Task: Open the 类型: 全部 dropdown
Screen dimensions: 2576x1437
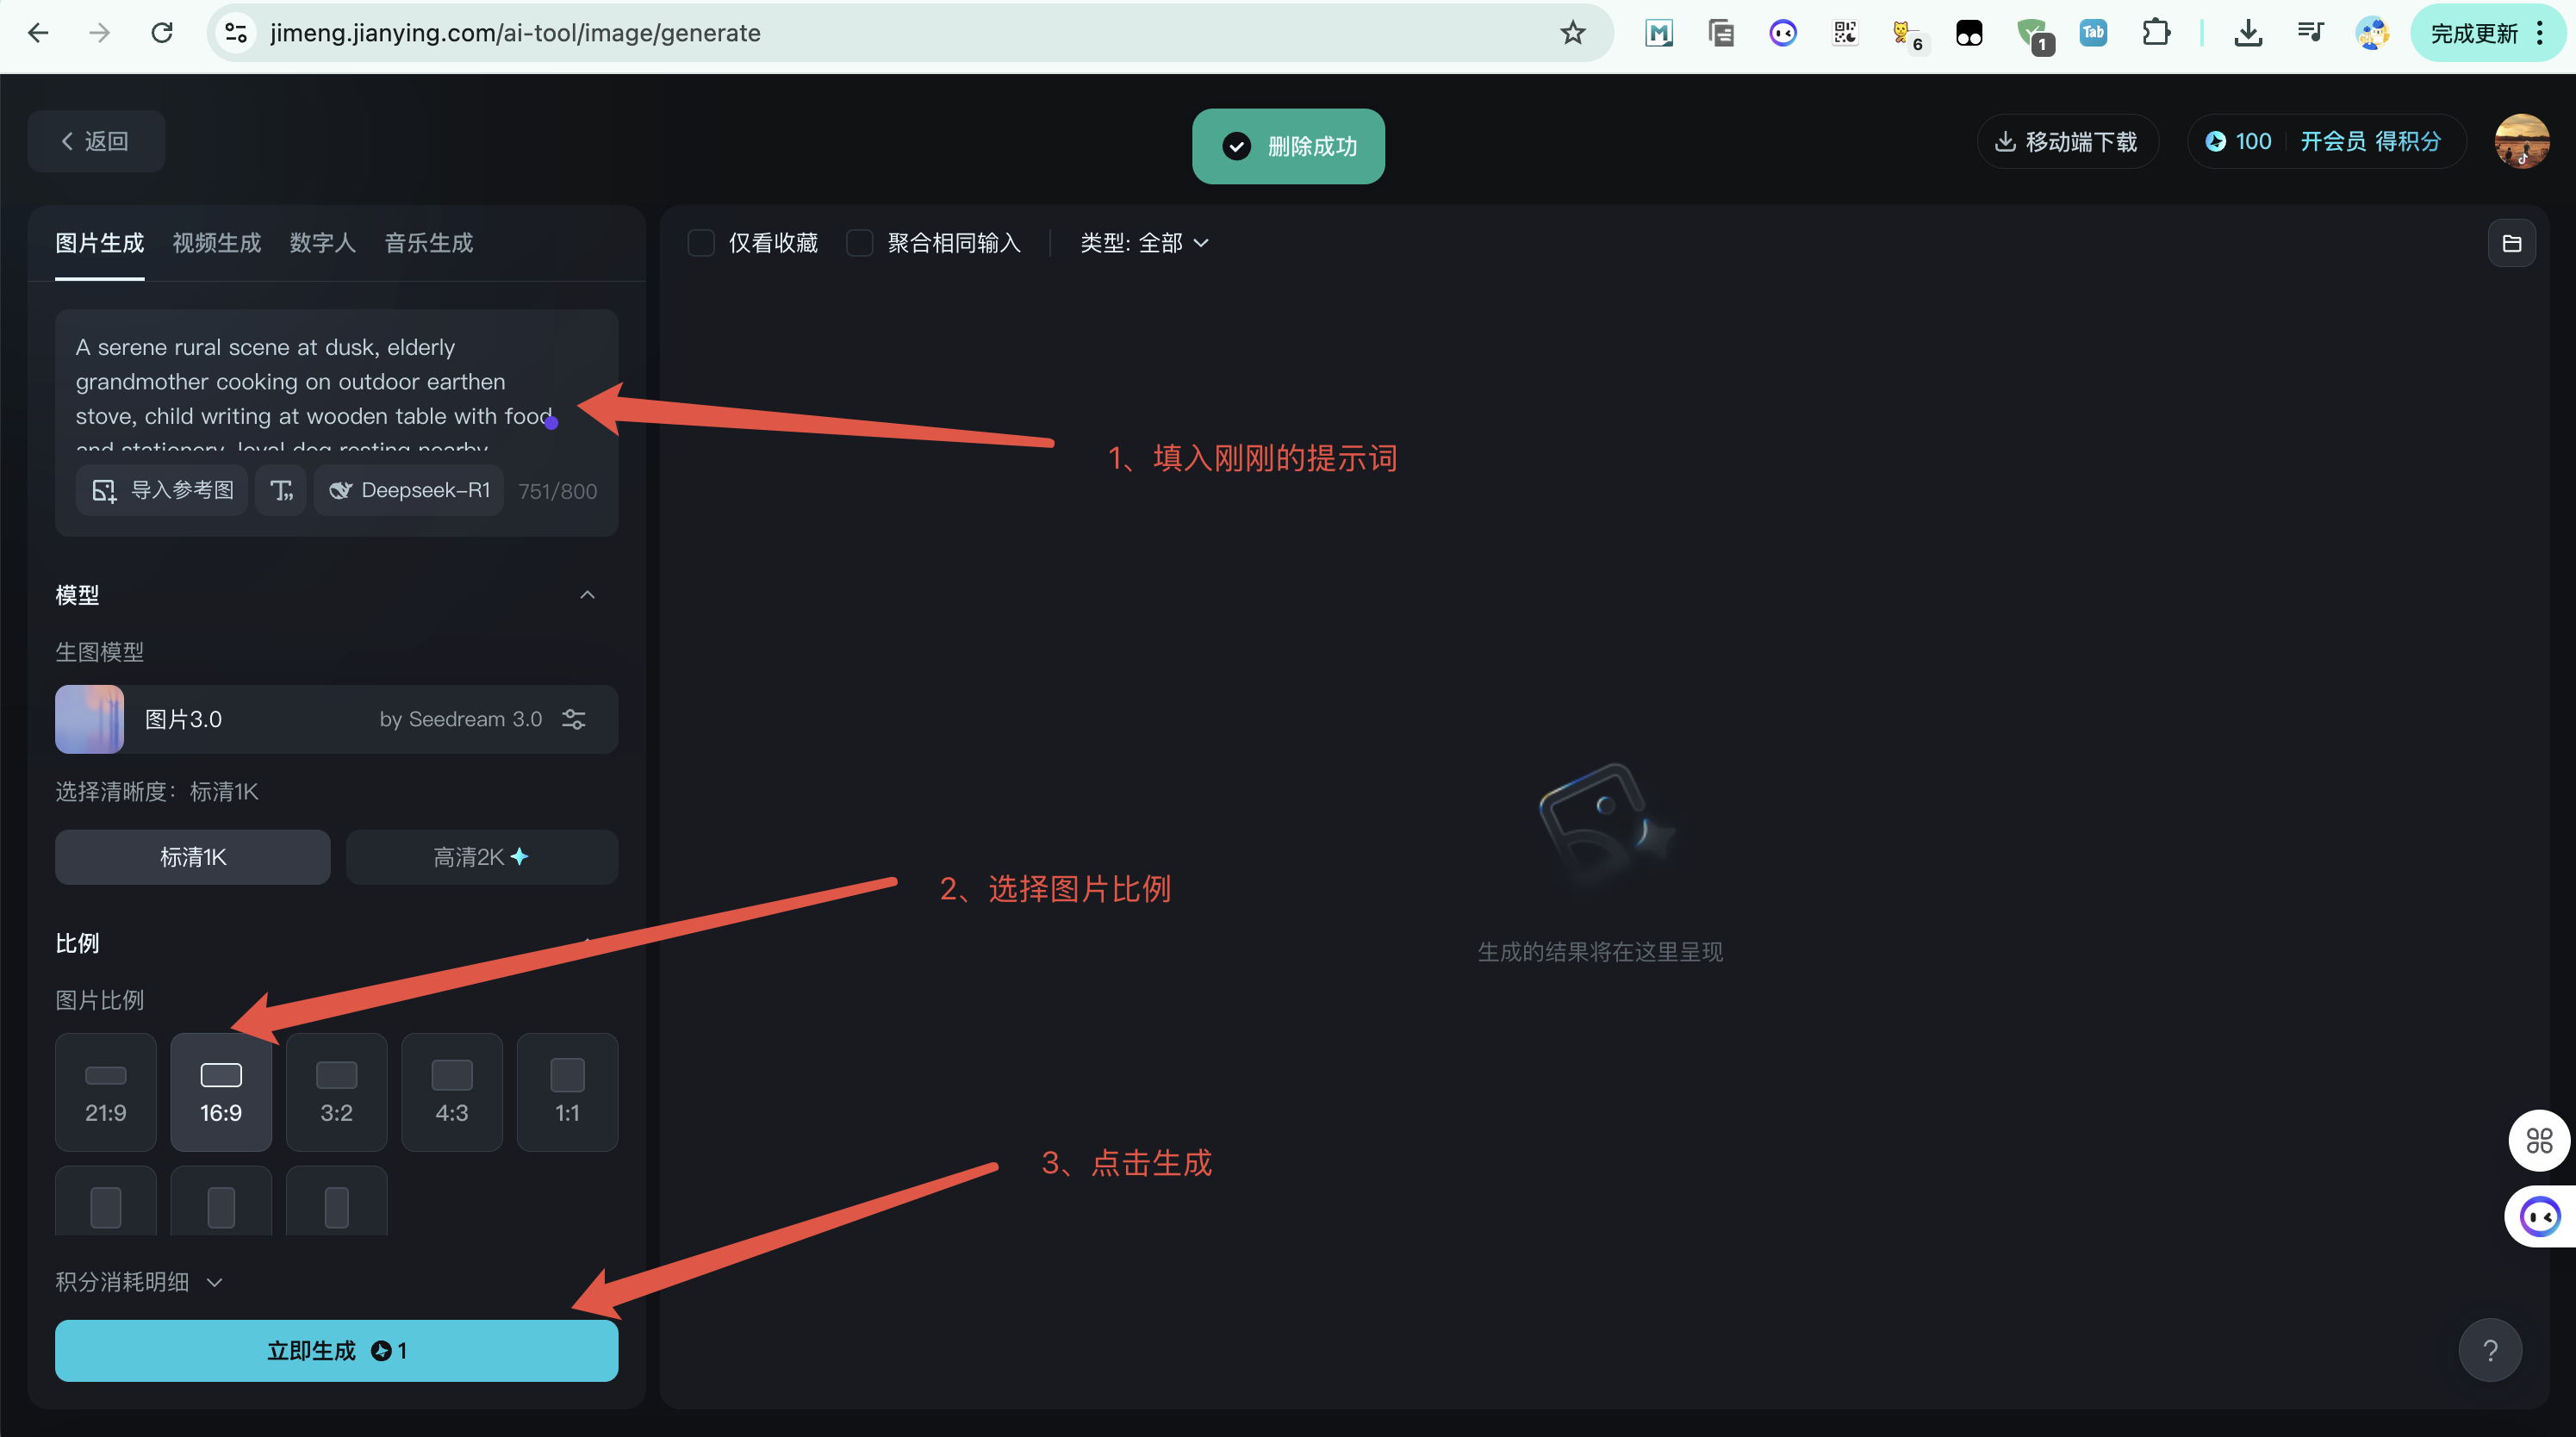Action: coord(1144,243)
